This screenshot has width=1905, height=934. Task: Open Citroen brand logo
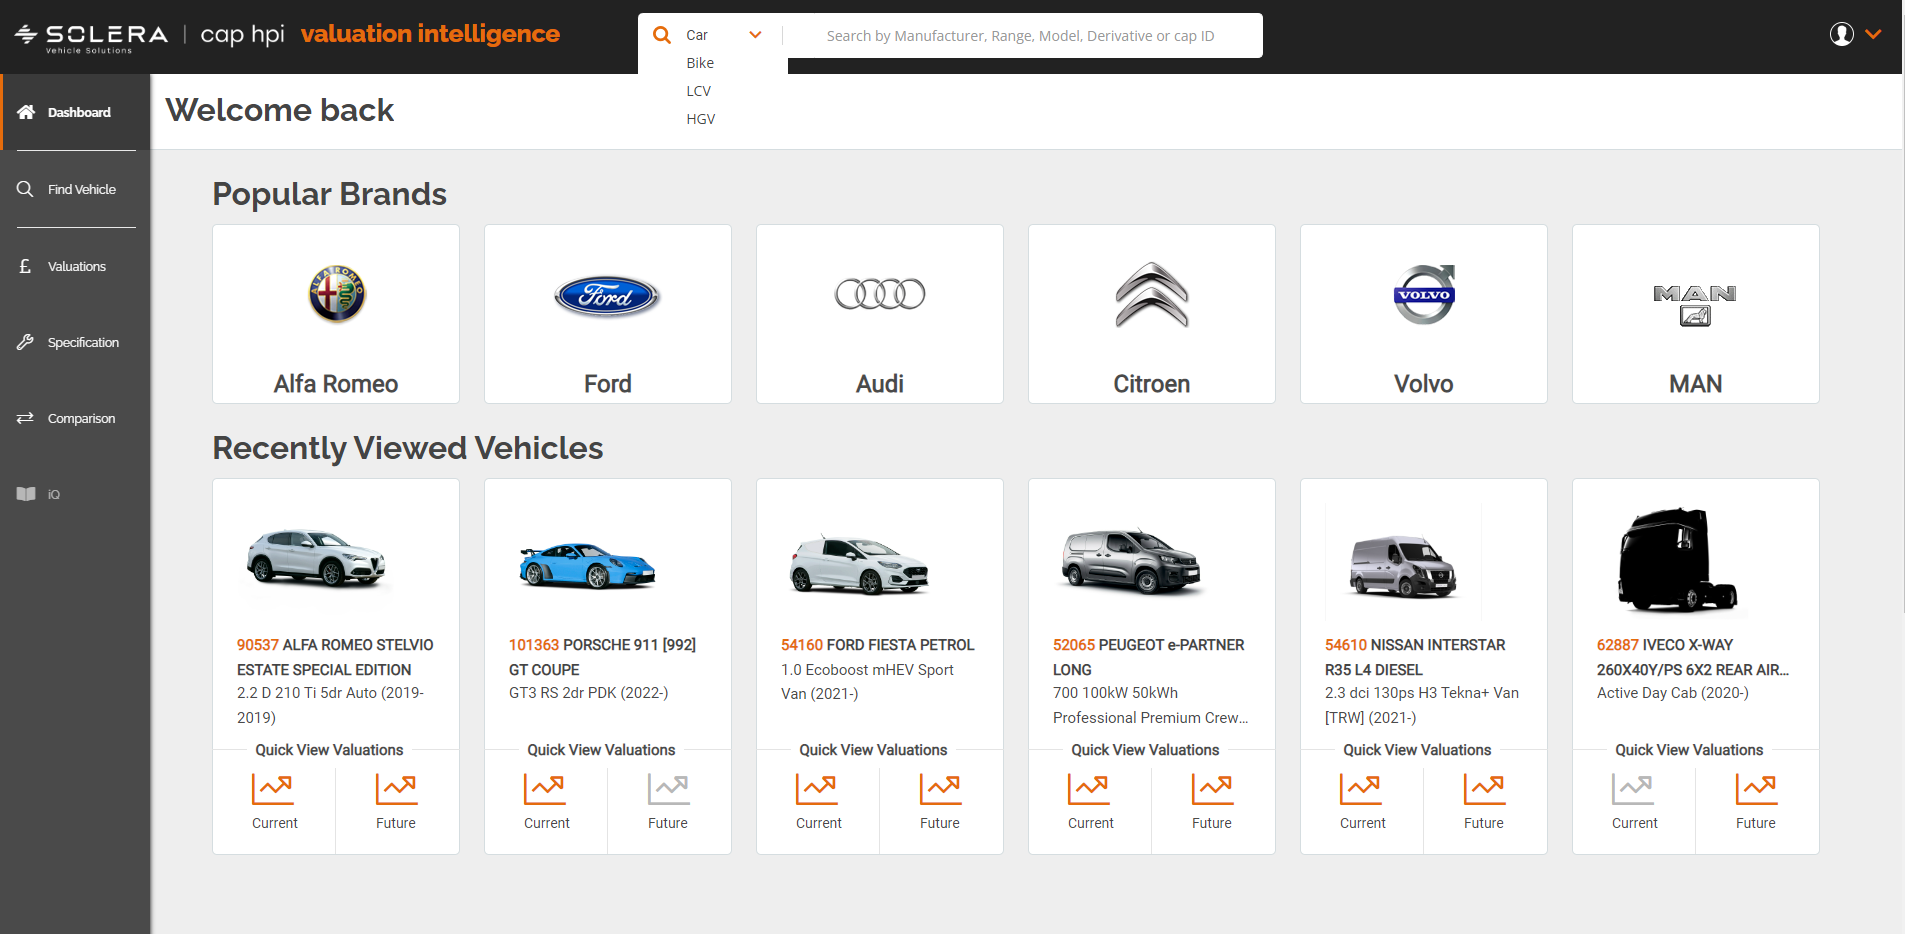point(1152,295)
